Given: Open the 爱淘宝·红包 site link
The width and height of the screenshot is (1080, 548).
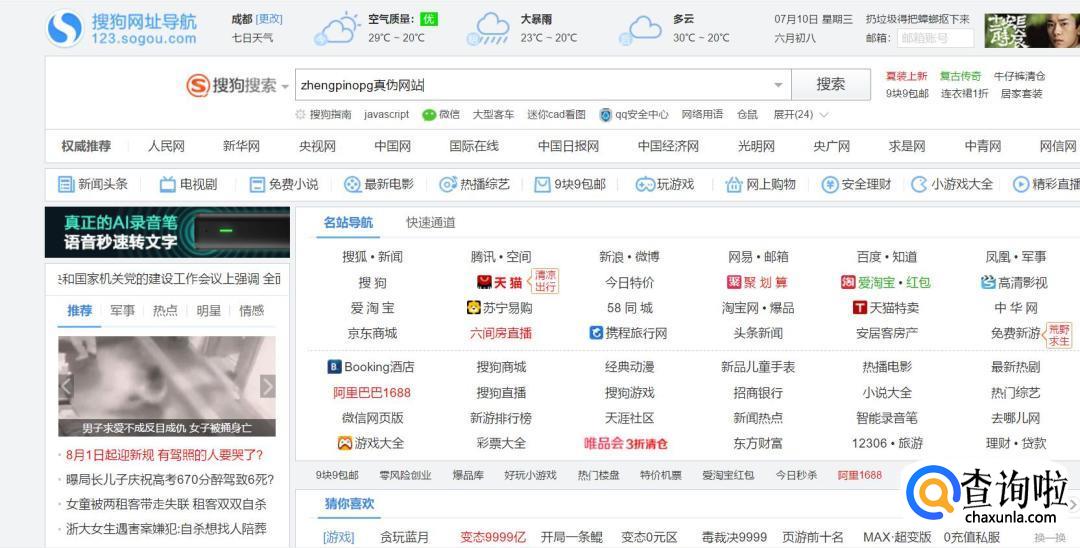Looking at the screenshot, I should coord(886,282).
